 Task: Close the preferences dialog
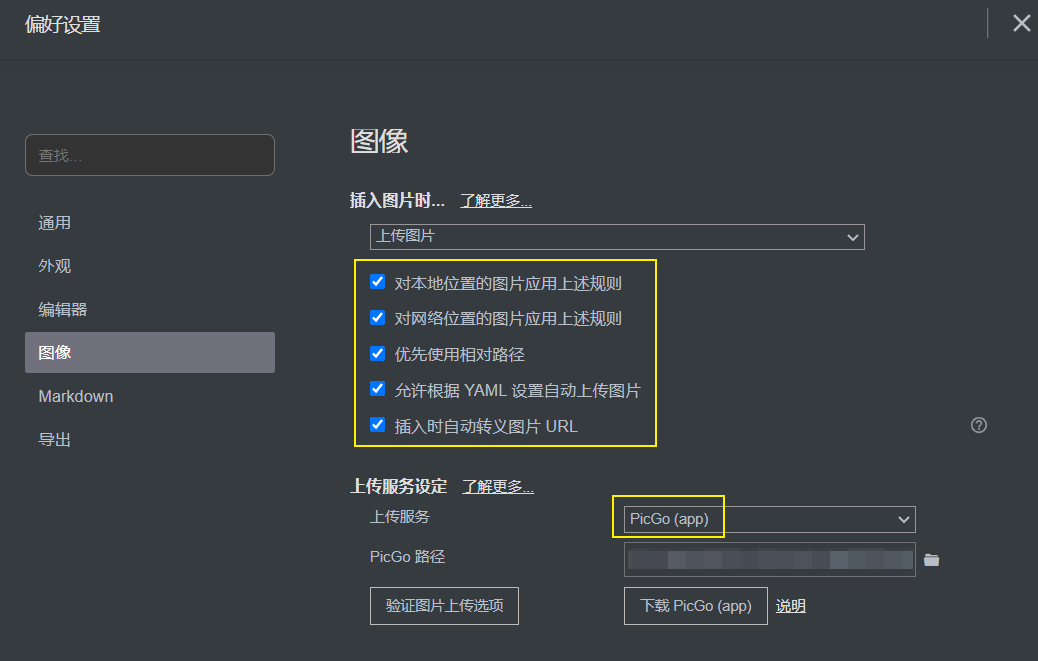pyautogui.click(x=1021, y=23)
